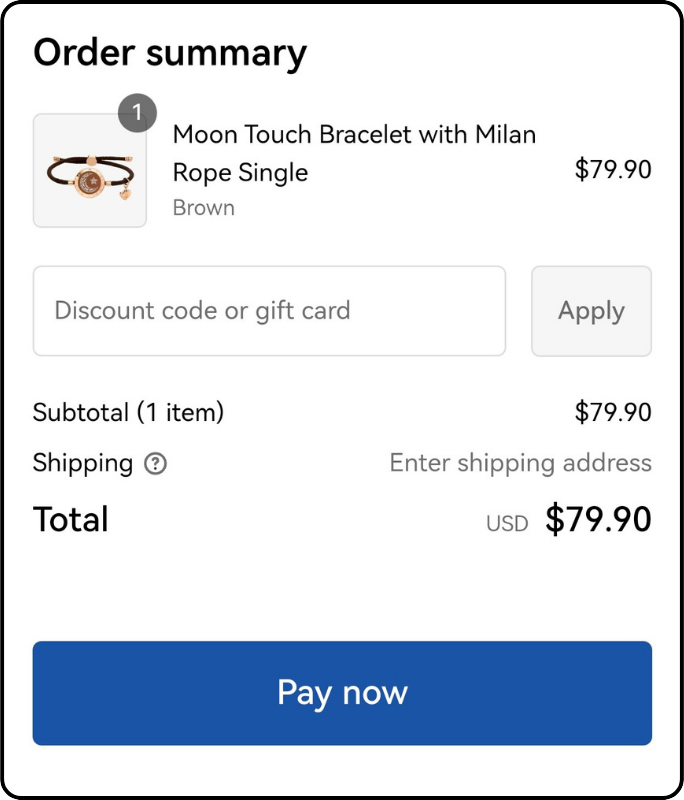Click the bold total amount $79.90
Screen dimensions: 684x800
tap(598, 519)
